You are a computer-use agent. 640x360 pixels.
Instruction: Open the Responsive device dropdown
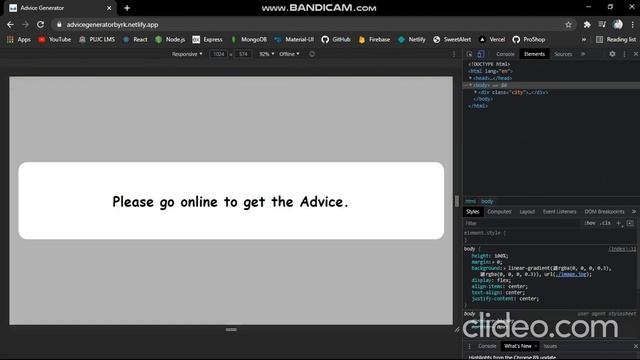coord(187,54)
